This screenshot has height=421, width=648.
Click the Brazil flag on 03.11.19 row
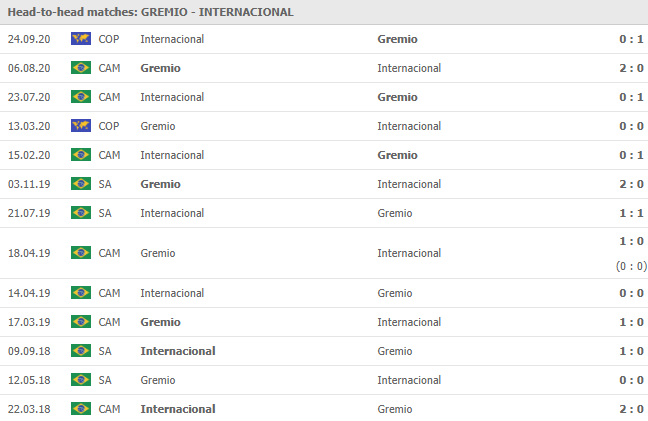point(81,184)
